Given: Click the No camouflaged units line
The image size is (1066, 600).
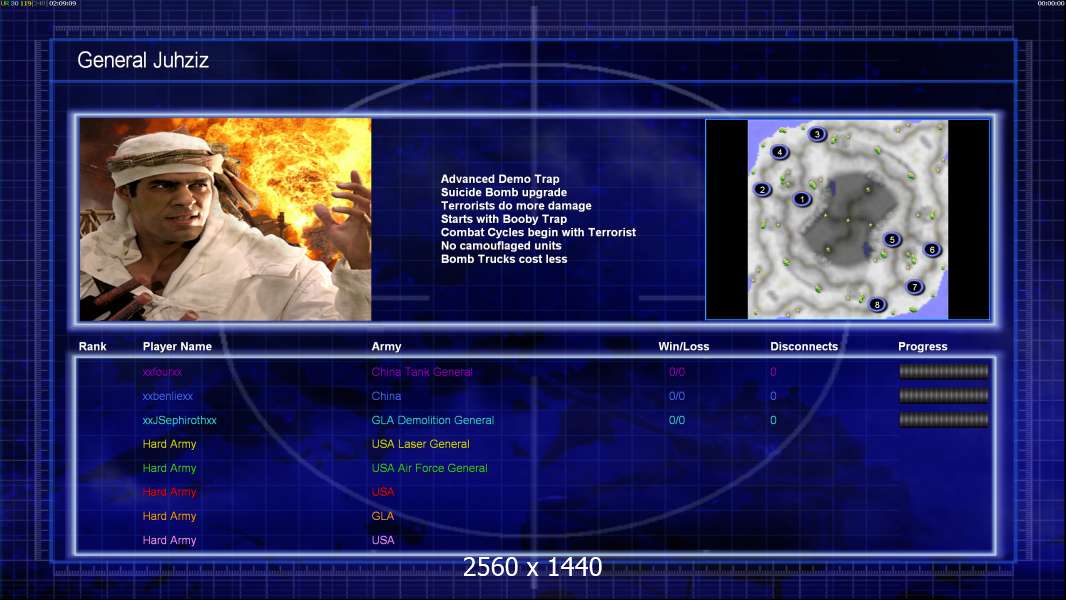Looking at the screenshot, I should (501, 245).
